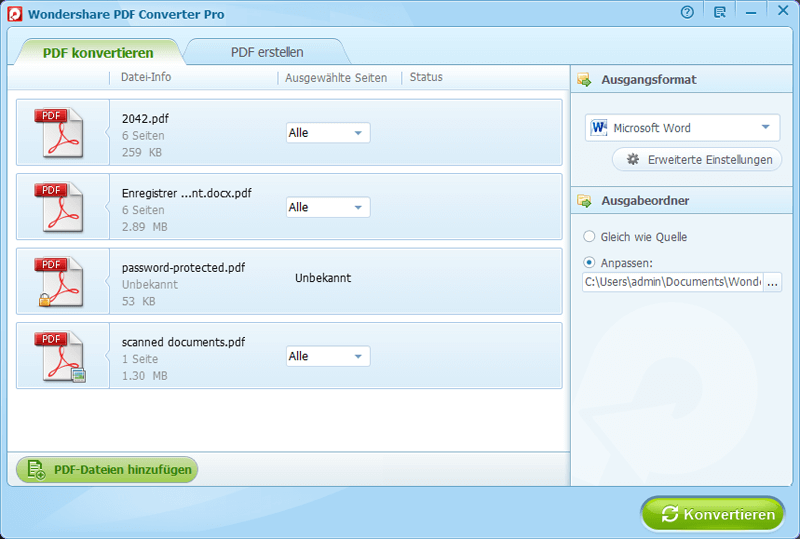Click the PDF icon for 2042.pdf
This screenshot has width=800, height=539.
tap(59, 132)
